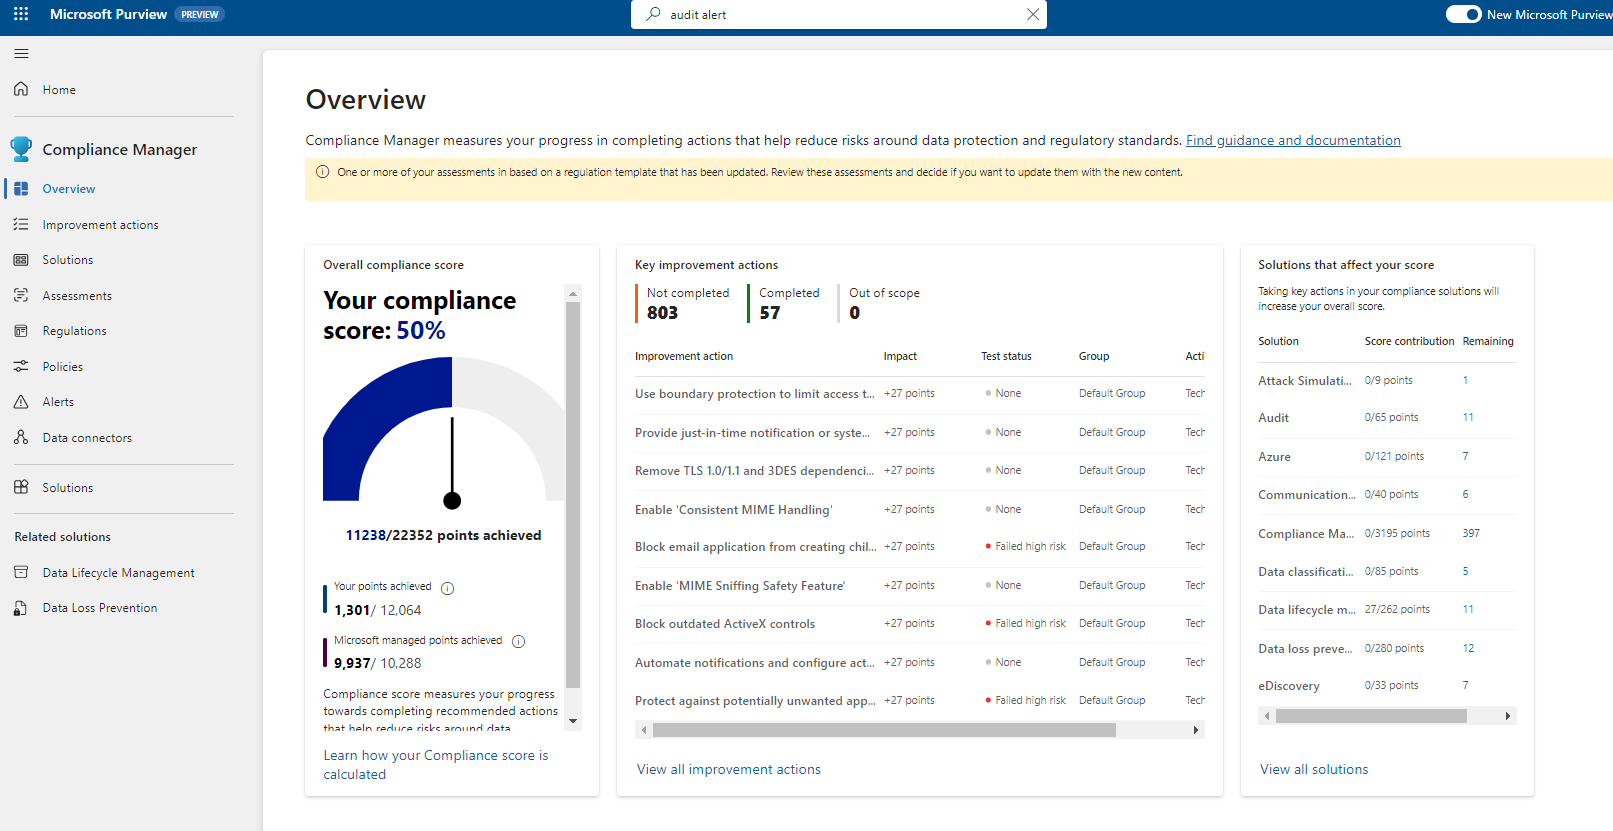The width and height of the screenshot is (1613, 831).
Task: Click the Data connectors icon
Action: point(21,438)
